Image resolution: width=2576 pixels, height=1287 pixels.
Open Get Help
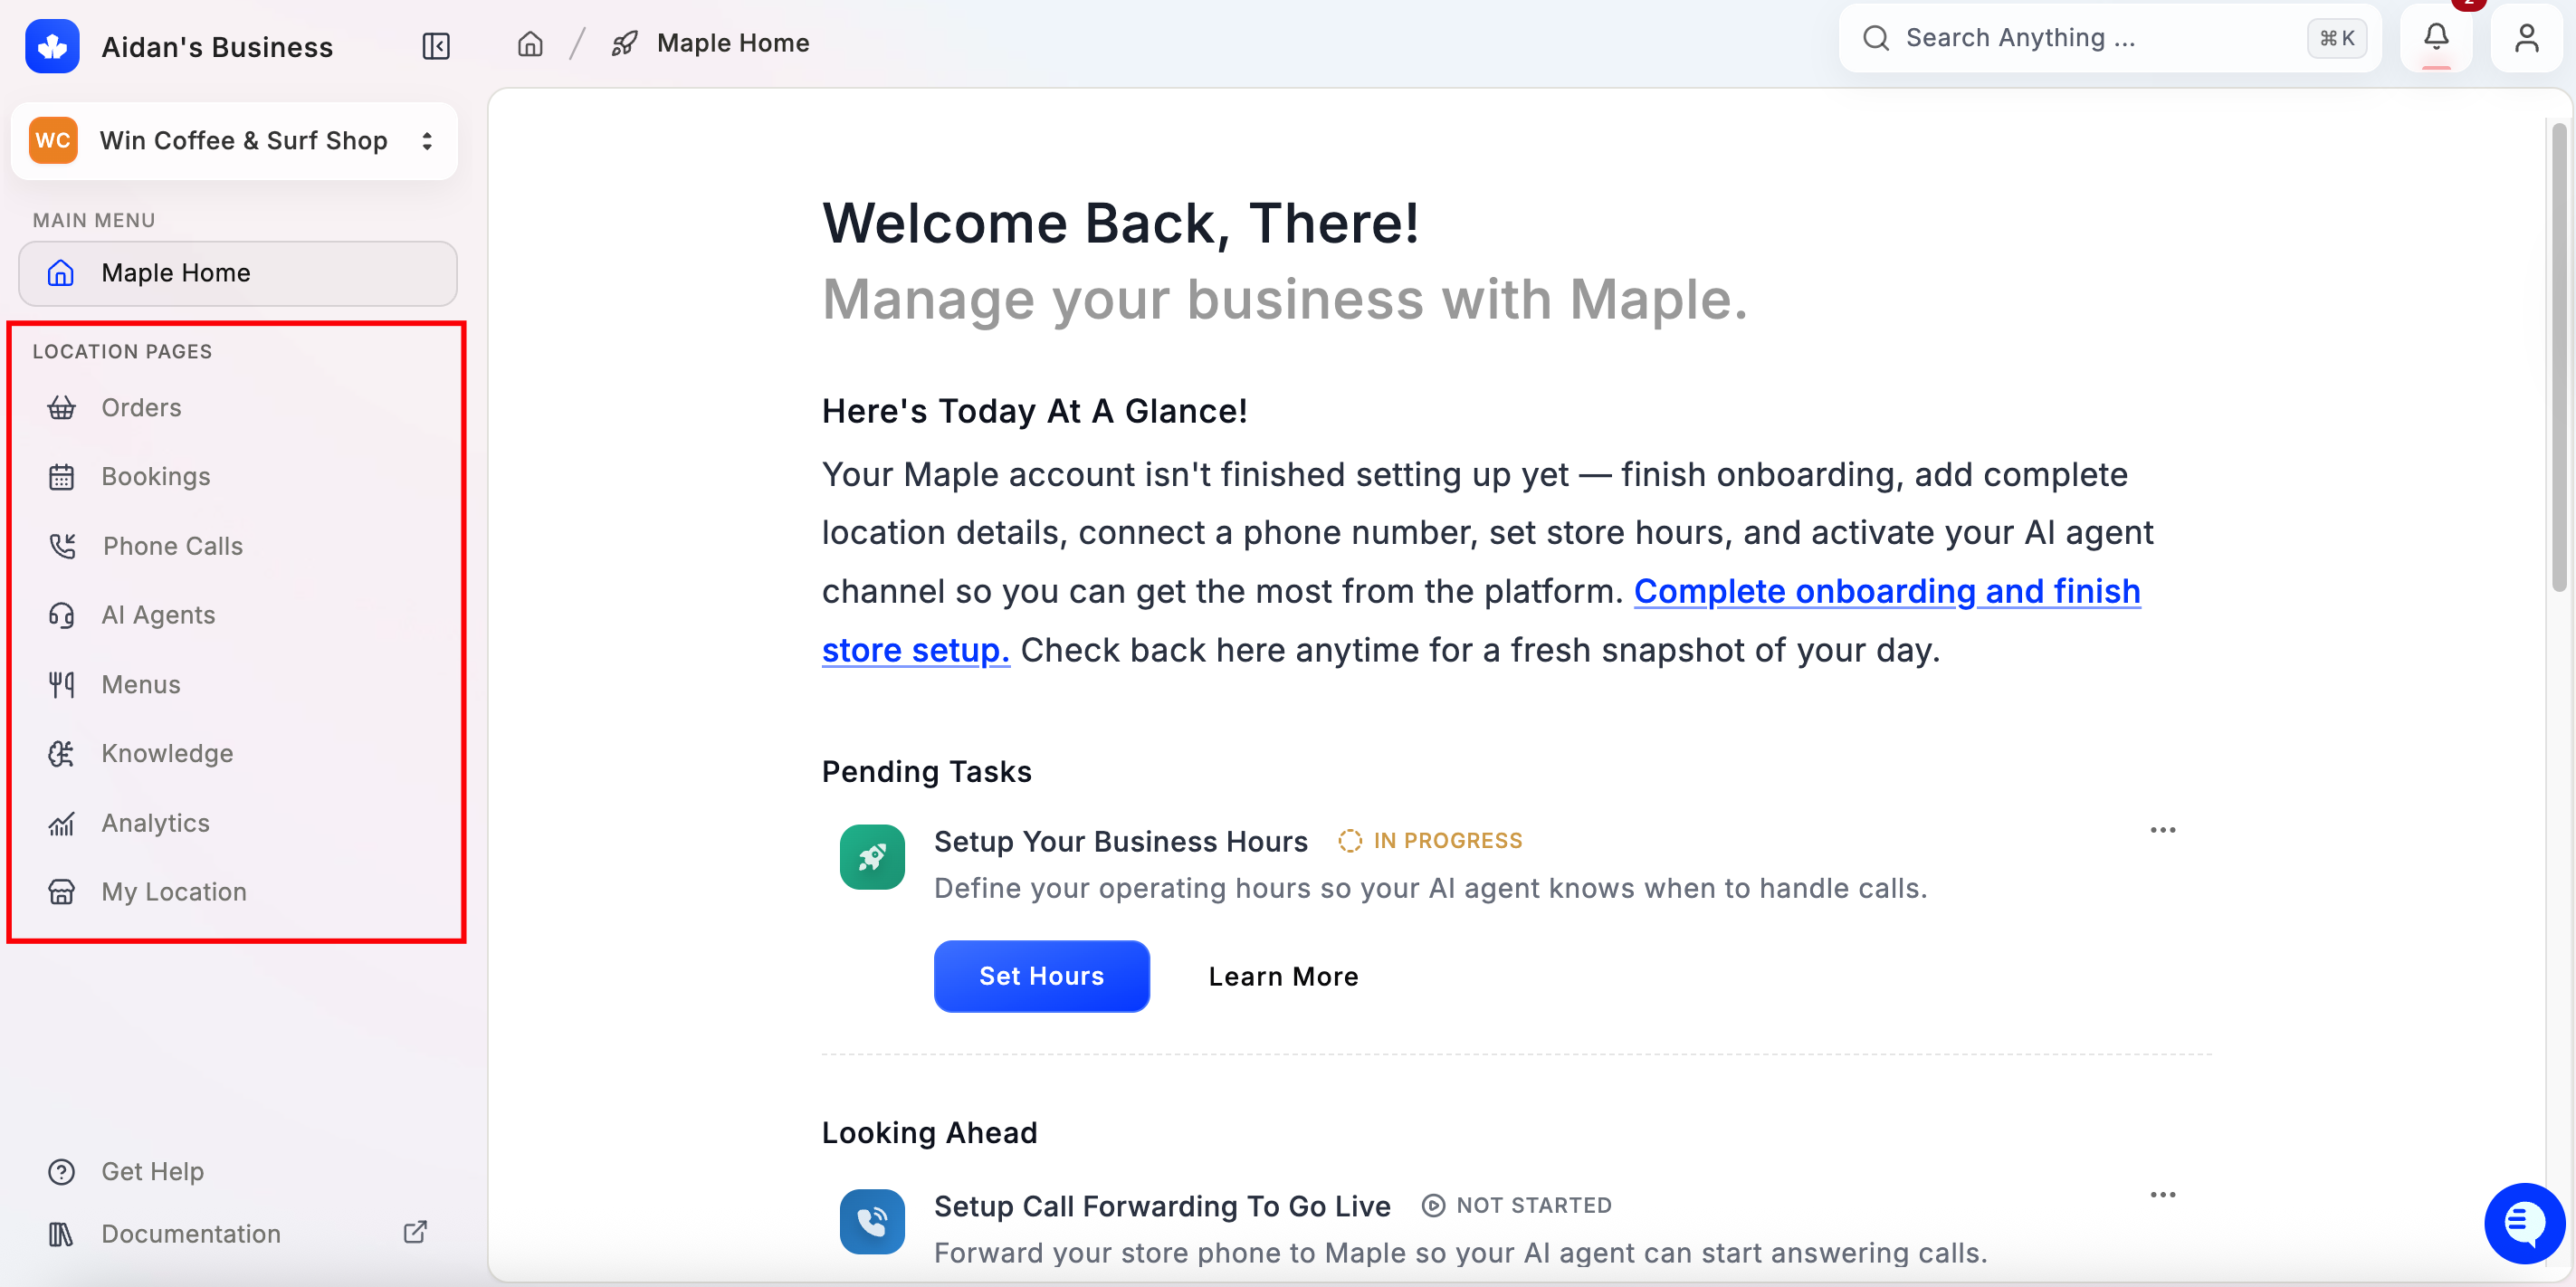[x=152, y=1171]
